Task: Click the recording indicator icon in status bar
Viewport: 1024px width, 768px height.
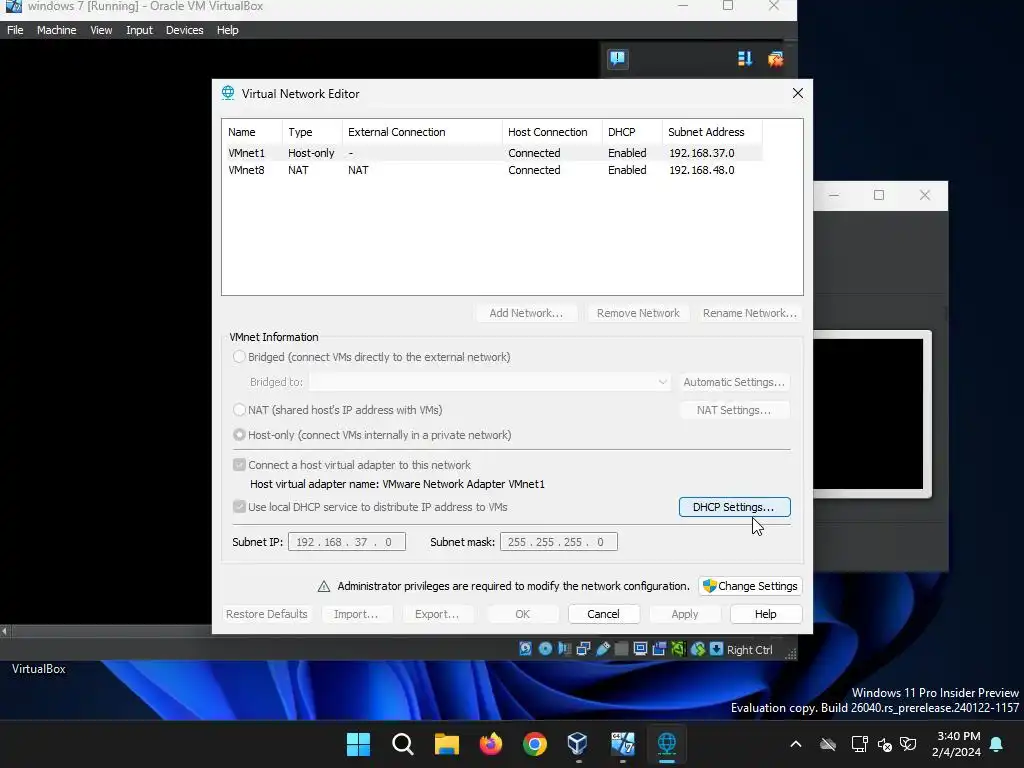Action: tap(660, 649)
